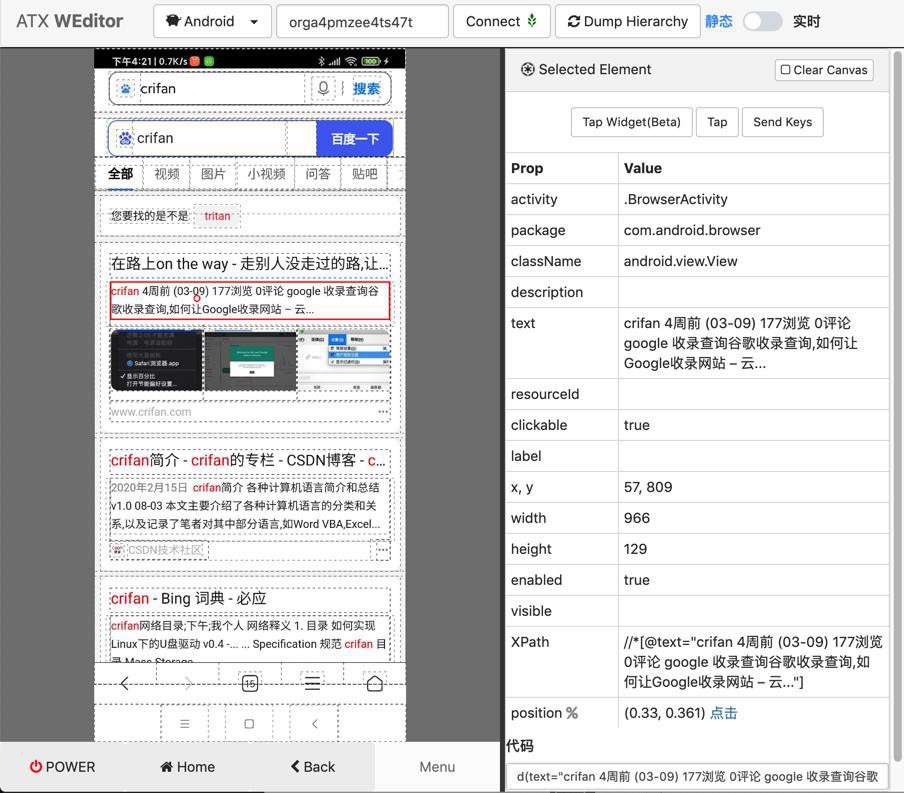Select the 视频 tab
This screenshot has width=904, height=793.
click(167, 174)
